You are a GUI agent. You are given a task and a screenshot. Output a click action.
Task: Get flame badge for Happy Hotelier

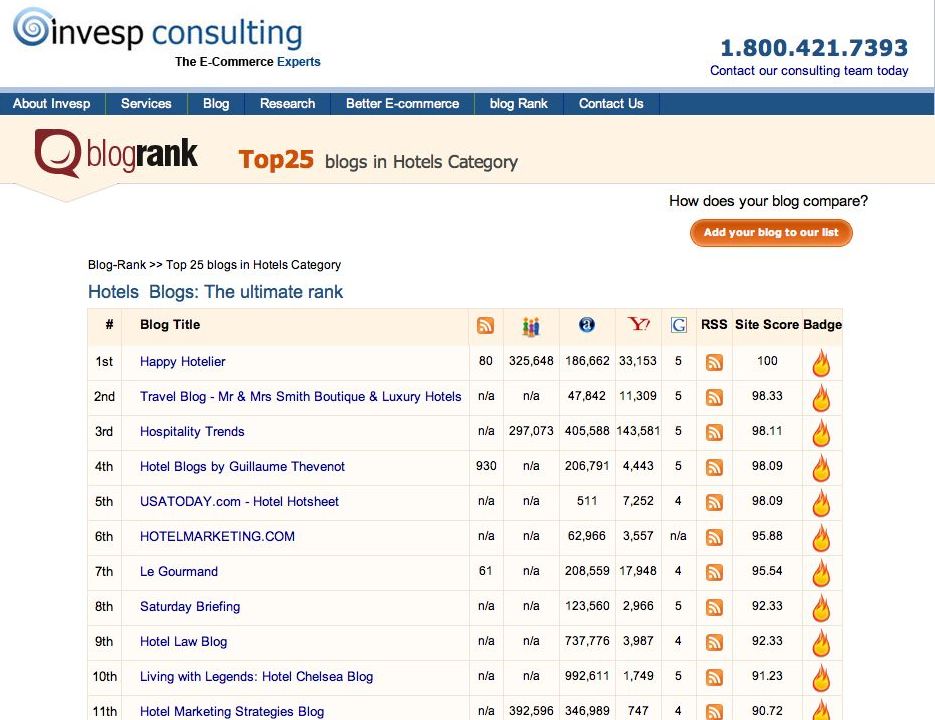point(821,363)
